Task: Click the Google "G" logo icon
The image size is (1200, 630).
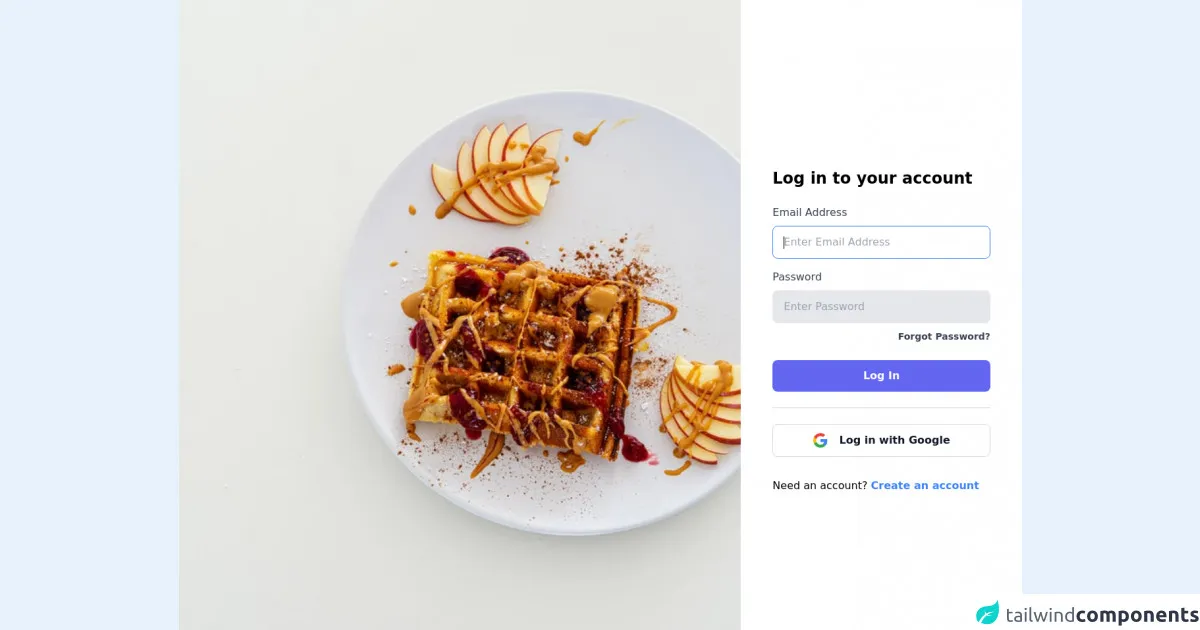Action: pos(820,440)
